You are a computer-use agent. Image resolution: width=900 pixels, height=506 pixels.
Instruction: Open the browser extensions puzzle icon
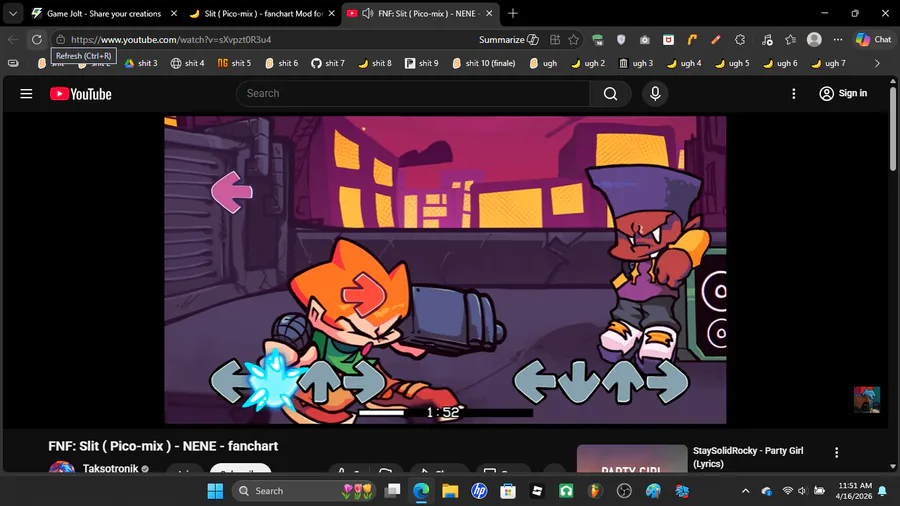[x=740, y=40]
